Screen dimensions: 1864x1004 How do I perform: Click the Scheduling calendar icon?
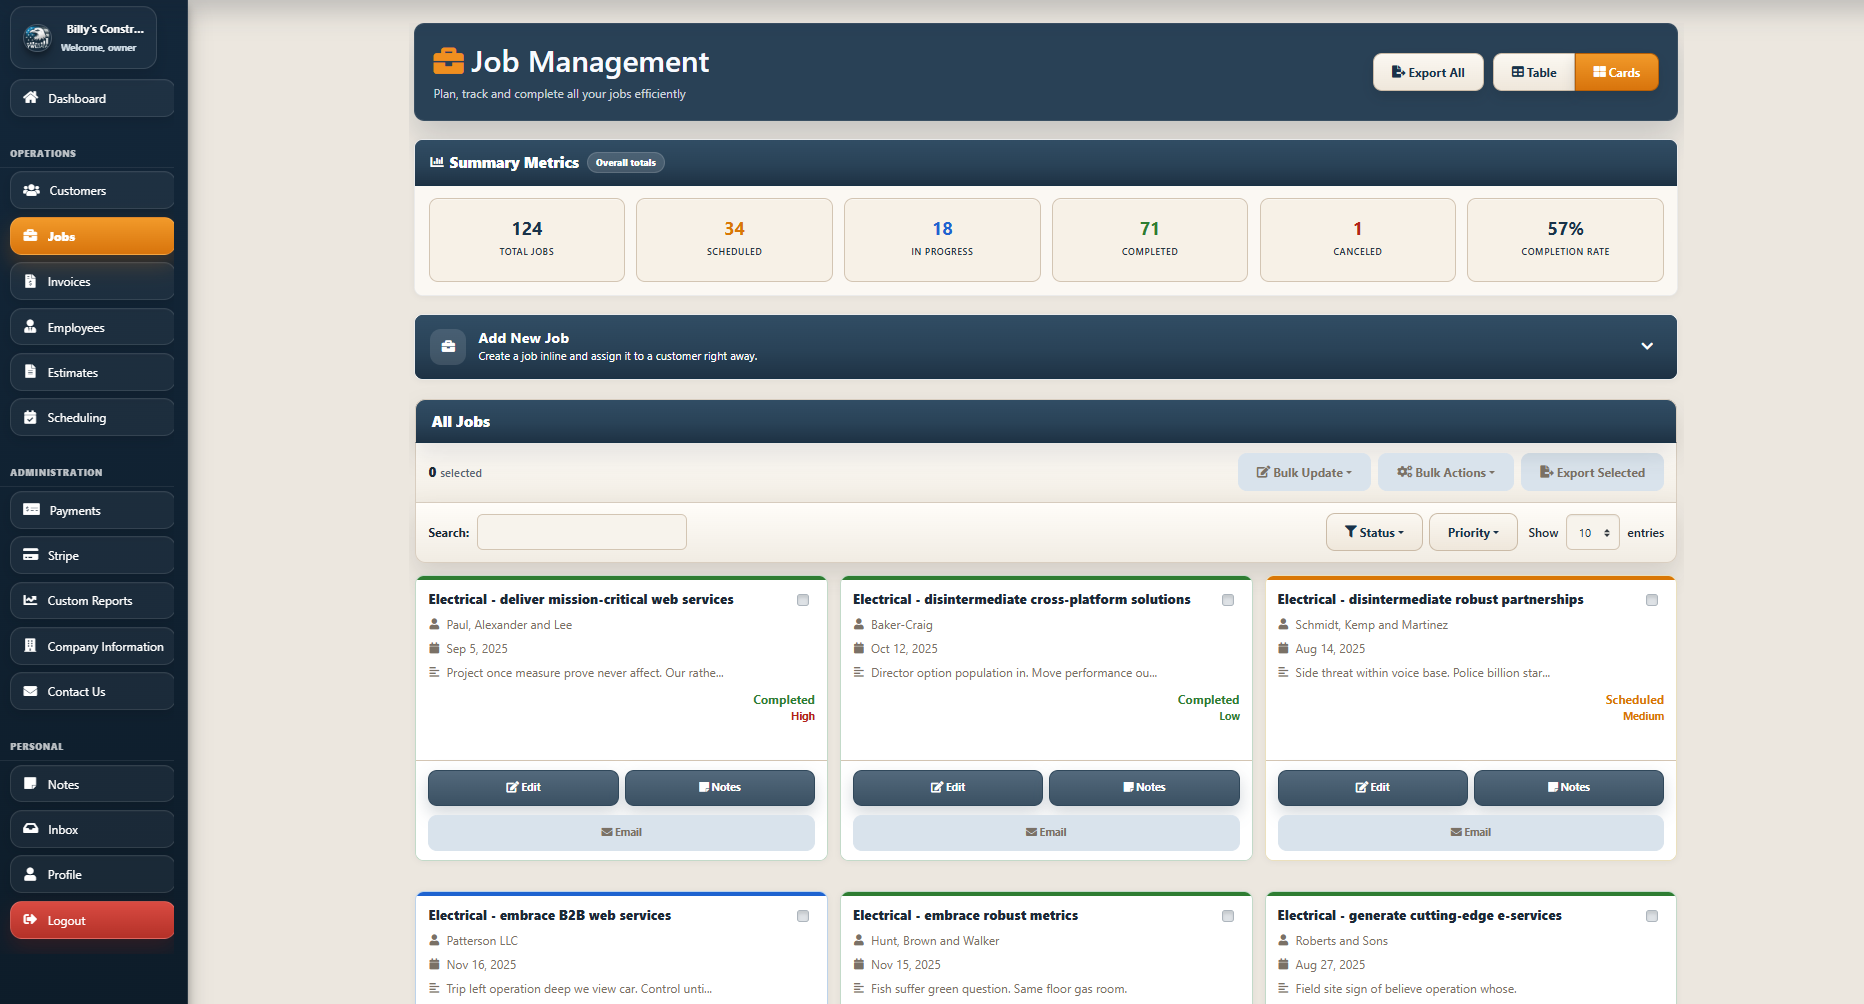click(31, 417)
